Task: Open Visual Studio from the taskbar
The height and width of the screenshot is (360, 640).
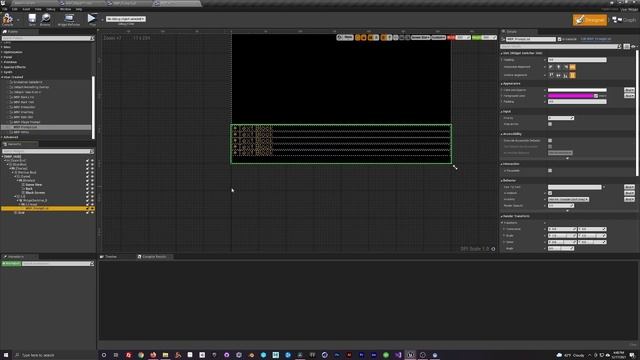Action: point(398,355)
